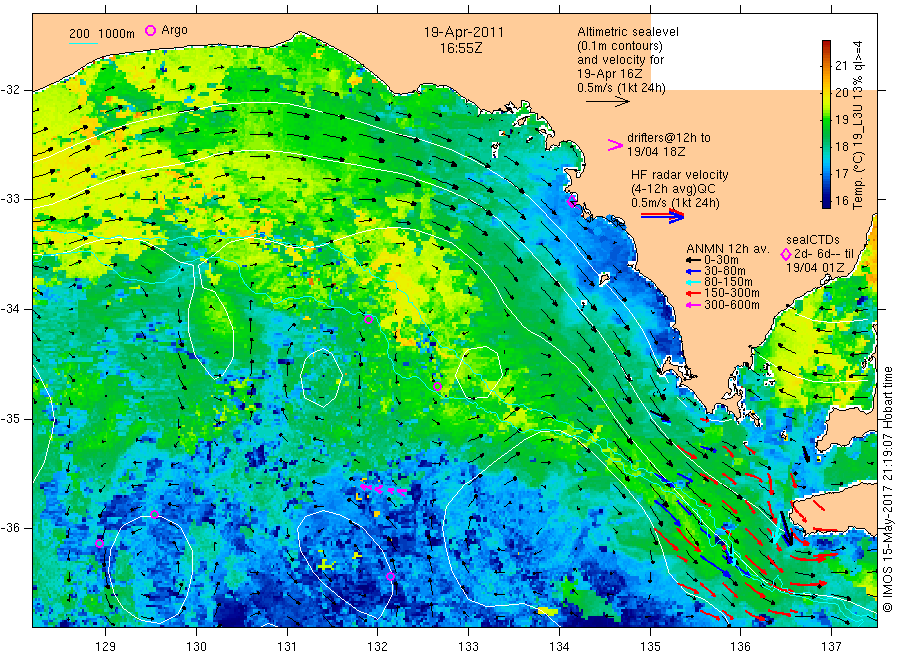Click the blue 30-80m ANMN arrow
The height and width of the screenshot is (660, 900).
(693, 271)
